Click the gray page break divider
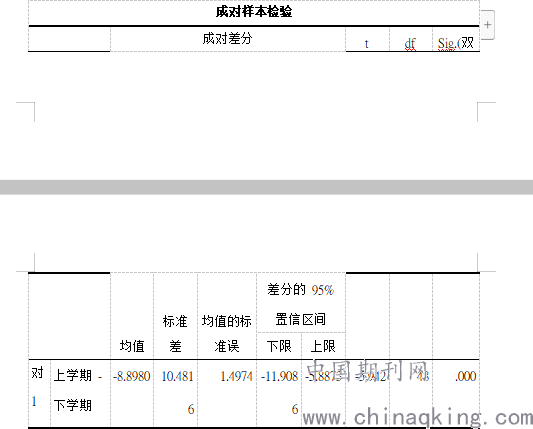 pyautogui.click(x=266, y=187)
